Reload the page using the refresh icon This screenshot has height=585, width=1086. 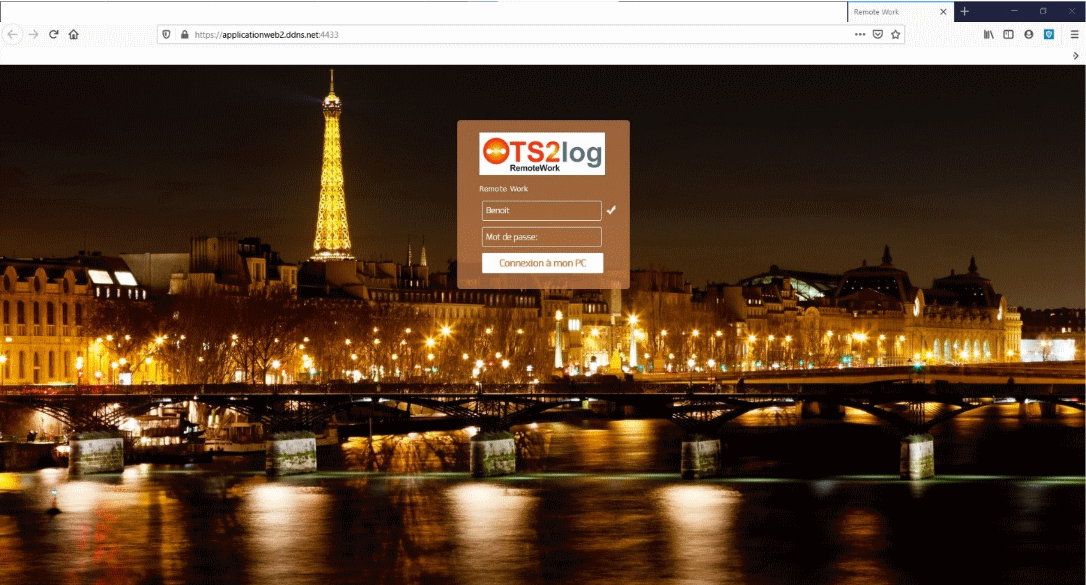click(53, 34)
